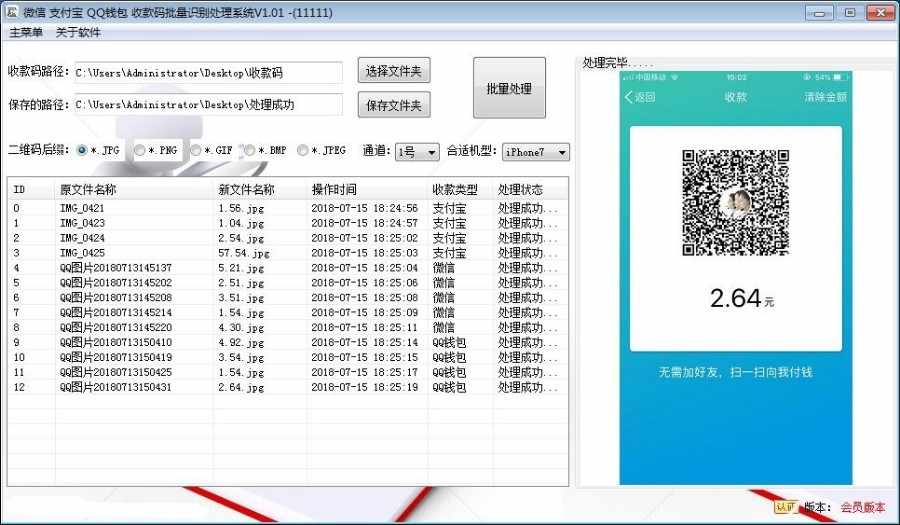Select row IMG_0423
Screen dimensions: 900x525
point(288,223)
